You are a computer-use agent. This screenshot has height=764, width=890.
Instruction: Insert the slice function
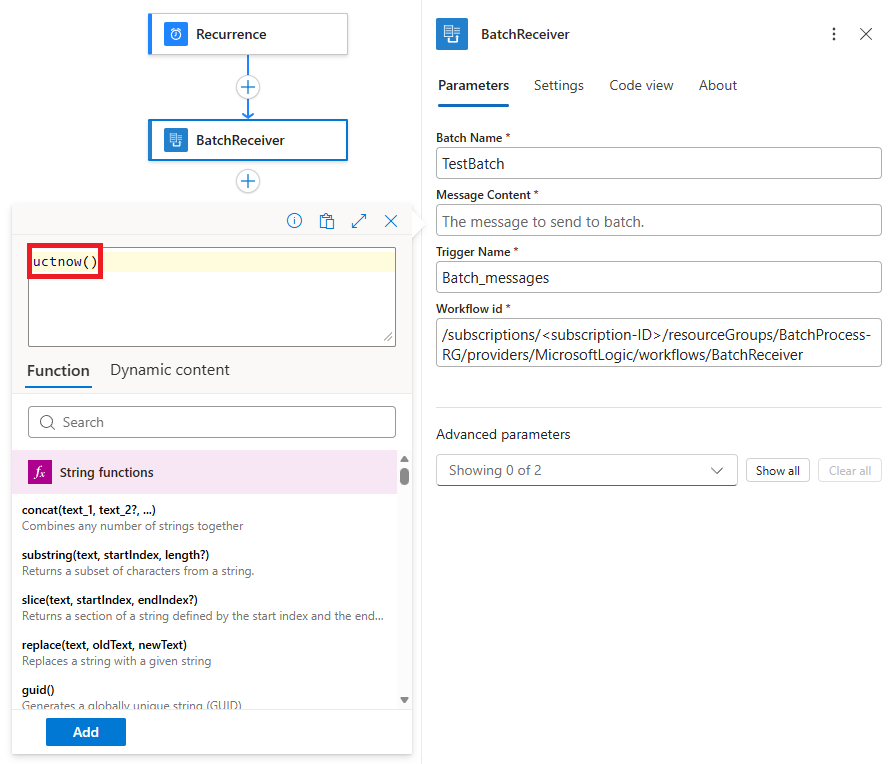click(204, 607)
